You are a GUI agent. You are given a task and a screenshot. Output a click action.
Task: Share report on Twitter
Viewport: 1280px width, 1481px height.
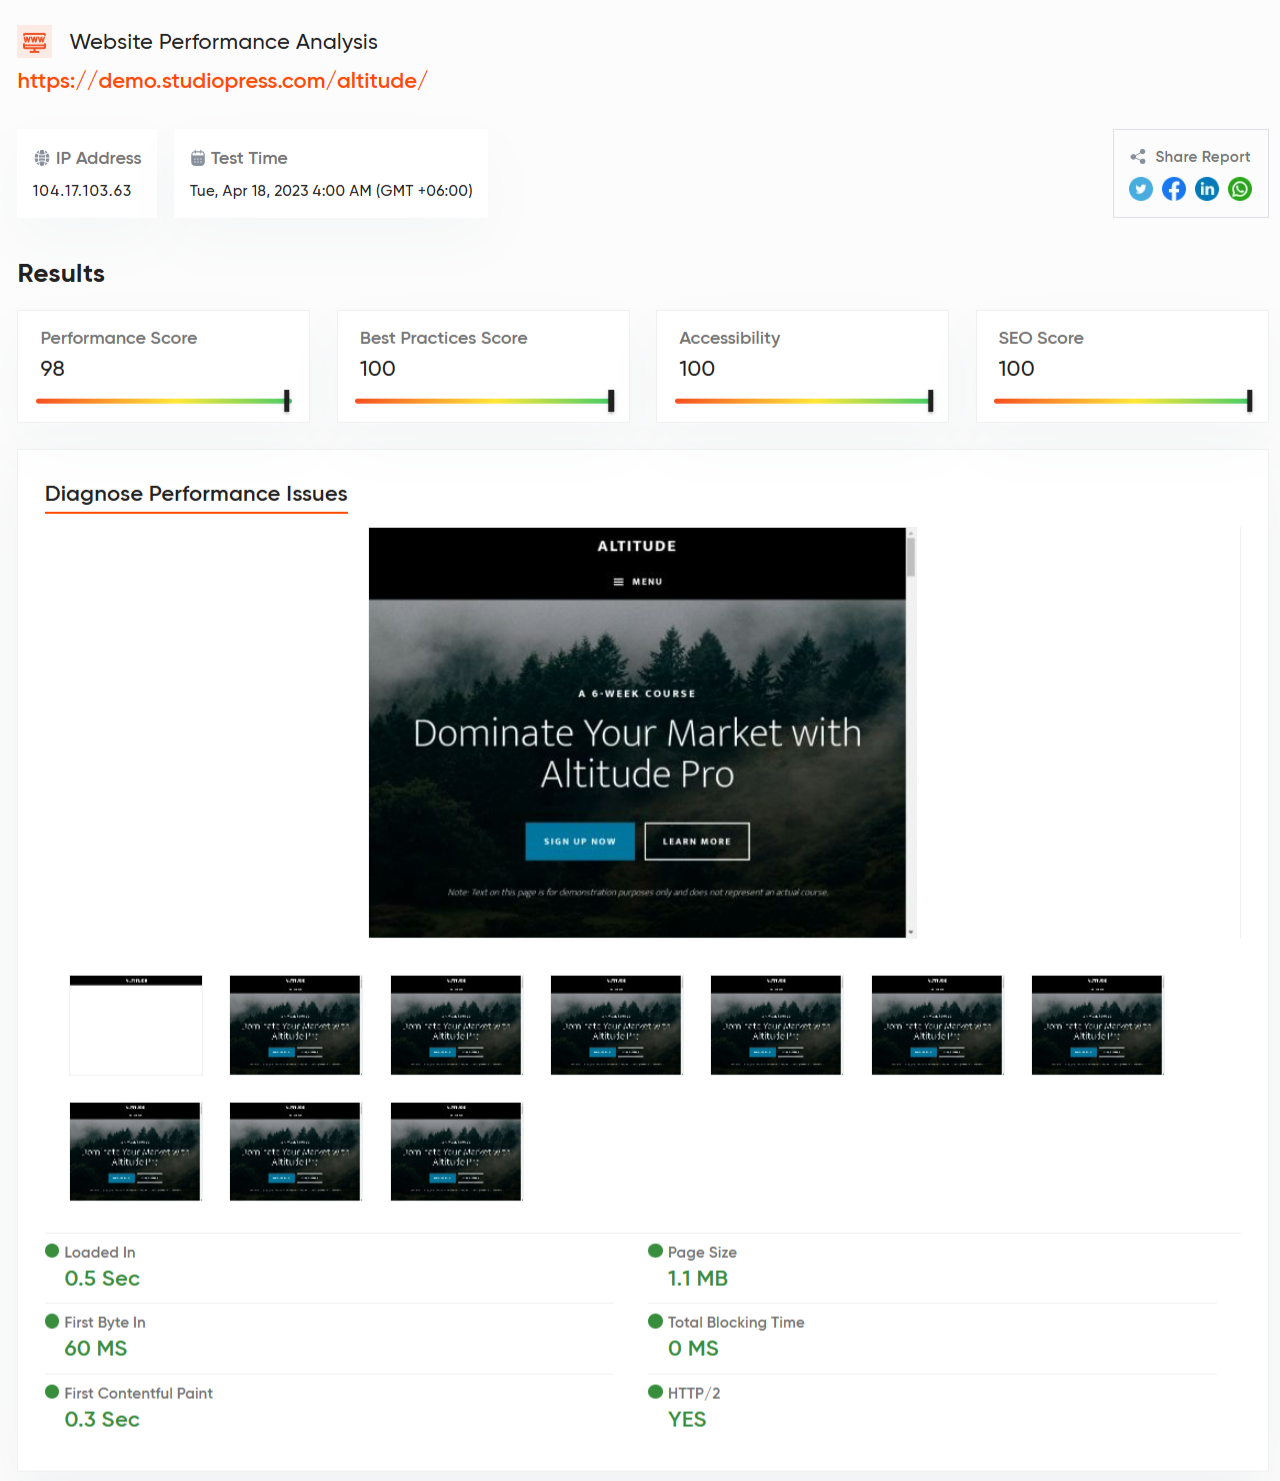[1141, 189]
